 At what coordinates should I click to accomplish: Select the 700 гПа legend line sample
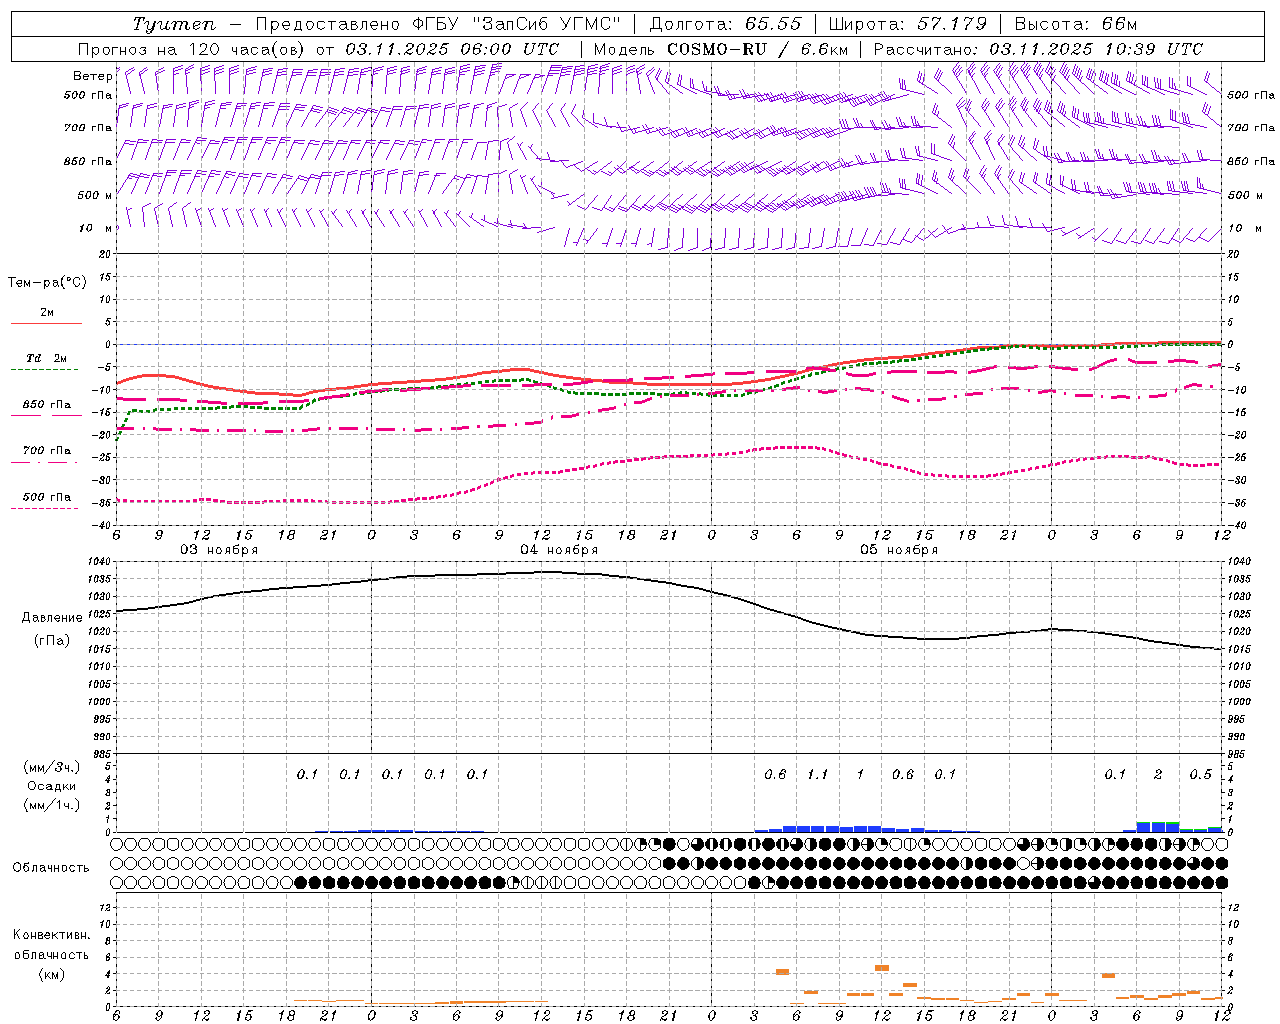[x=44, y=462]
